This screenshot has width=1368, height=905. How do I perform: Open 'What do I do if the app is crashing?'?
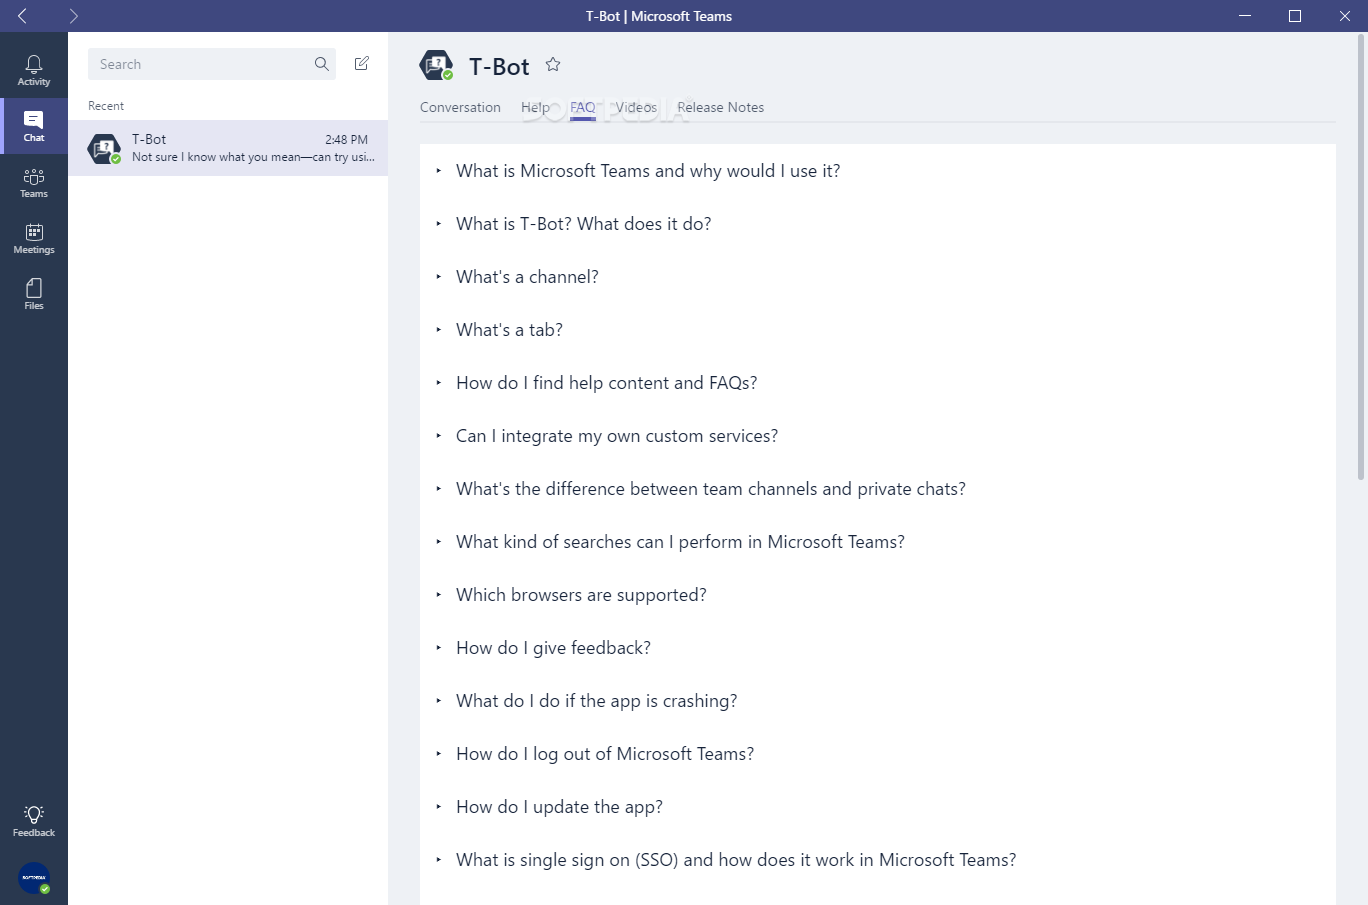(x=597, y=701)
